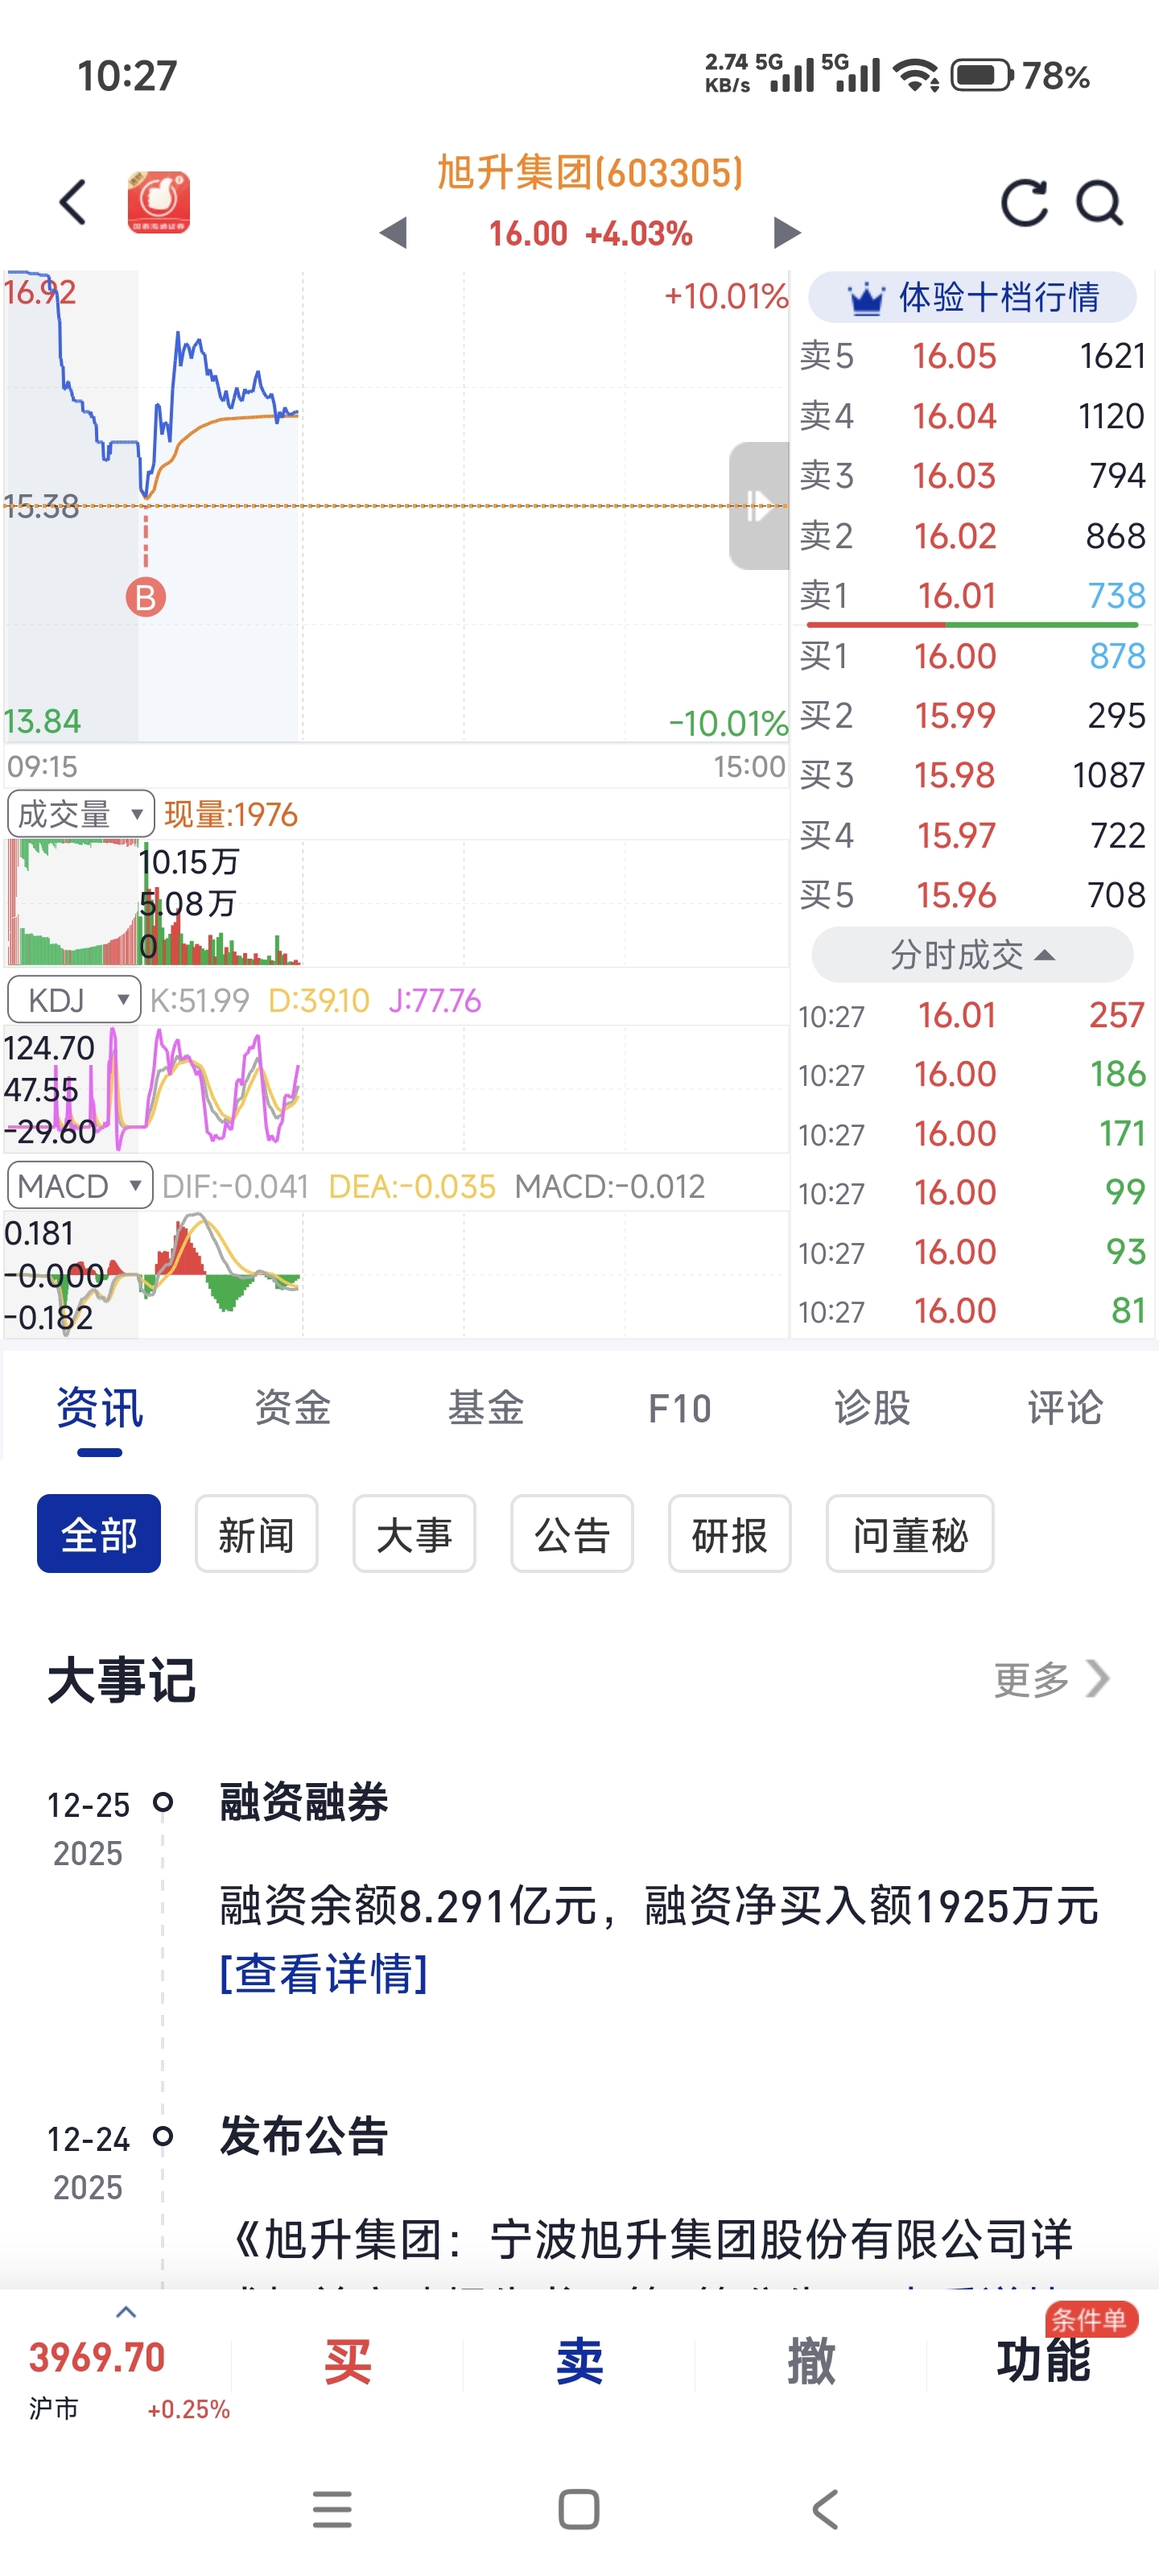
Task: Tap the trade row with volume 257
Action: point(972,1016)
